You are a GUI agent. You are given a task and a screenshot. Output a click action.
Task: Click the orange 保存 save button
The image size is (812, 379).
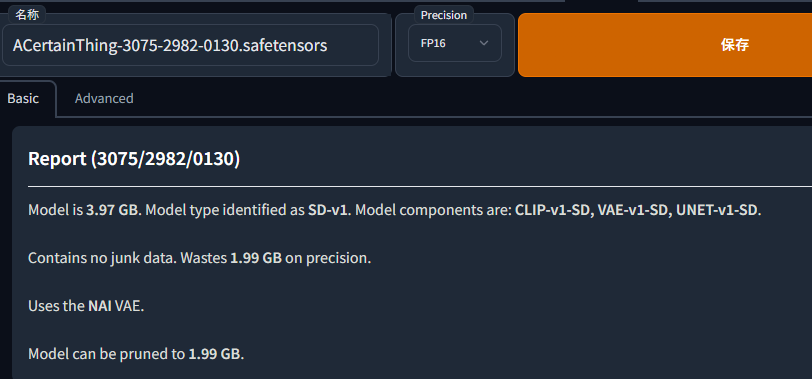click(665, 45)
